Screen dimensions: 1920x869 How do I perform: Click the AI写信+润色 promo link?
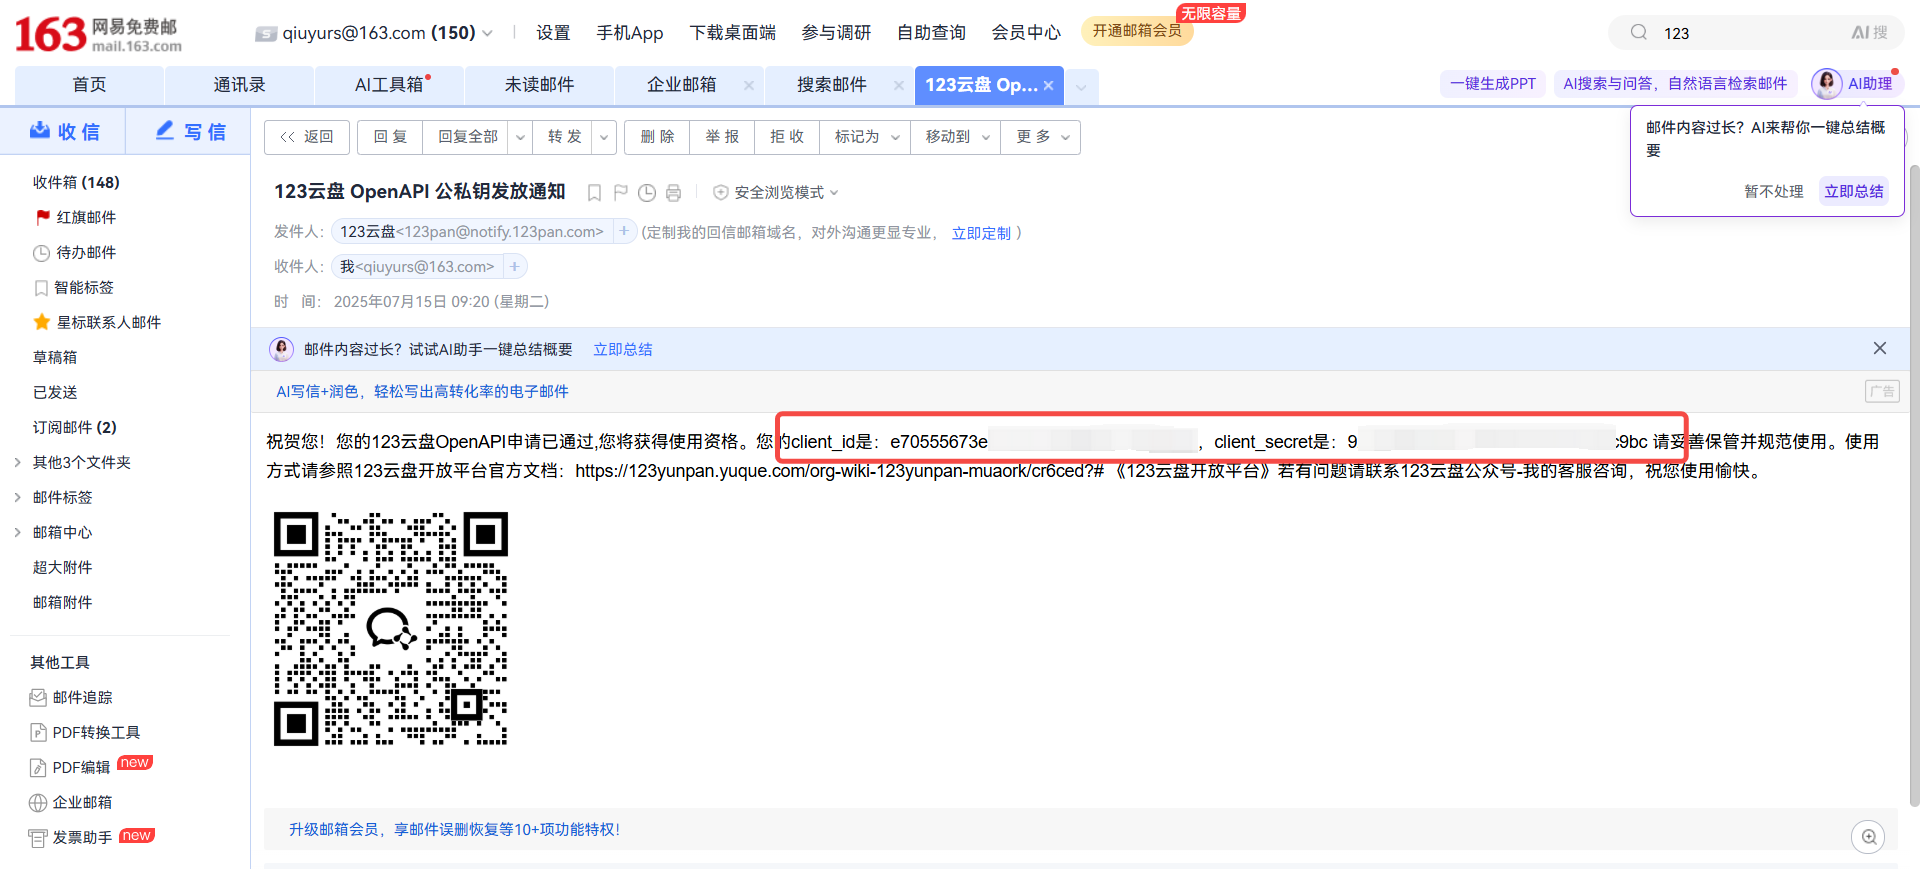click(422, 391)
